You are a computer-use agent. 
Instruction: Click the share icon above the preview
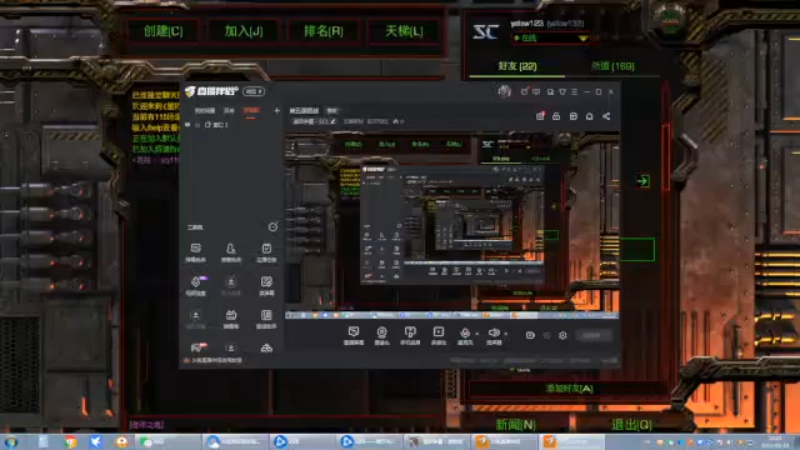[606, 116]
